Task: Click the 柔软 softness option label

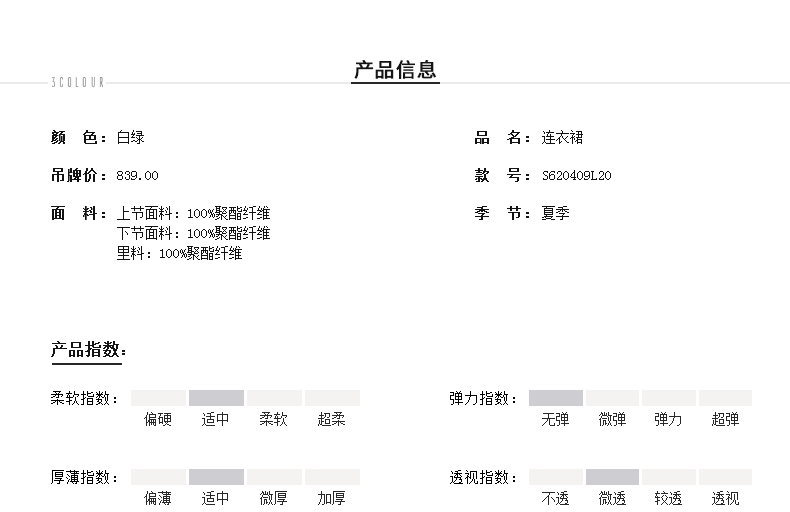Action: (x=274, y=419)
